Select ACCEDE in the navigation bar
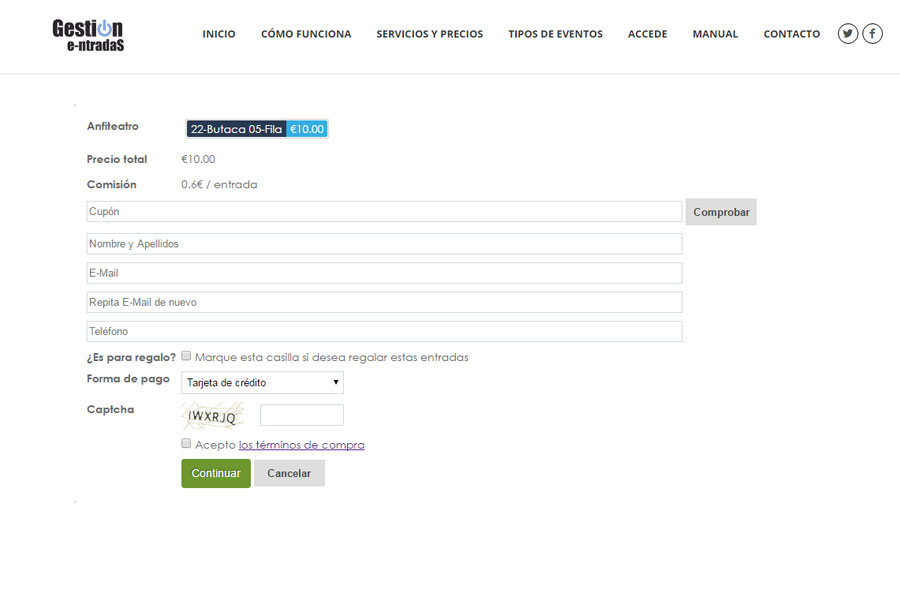The height and width of the screenshot is (600, 900). pos(647,34)
